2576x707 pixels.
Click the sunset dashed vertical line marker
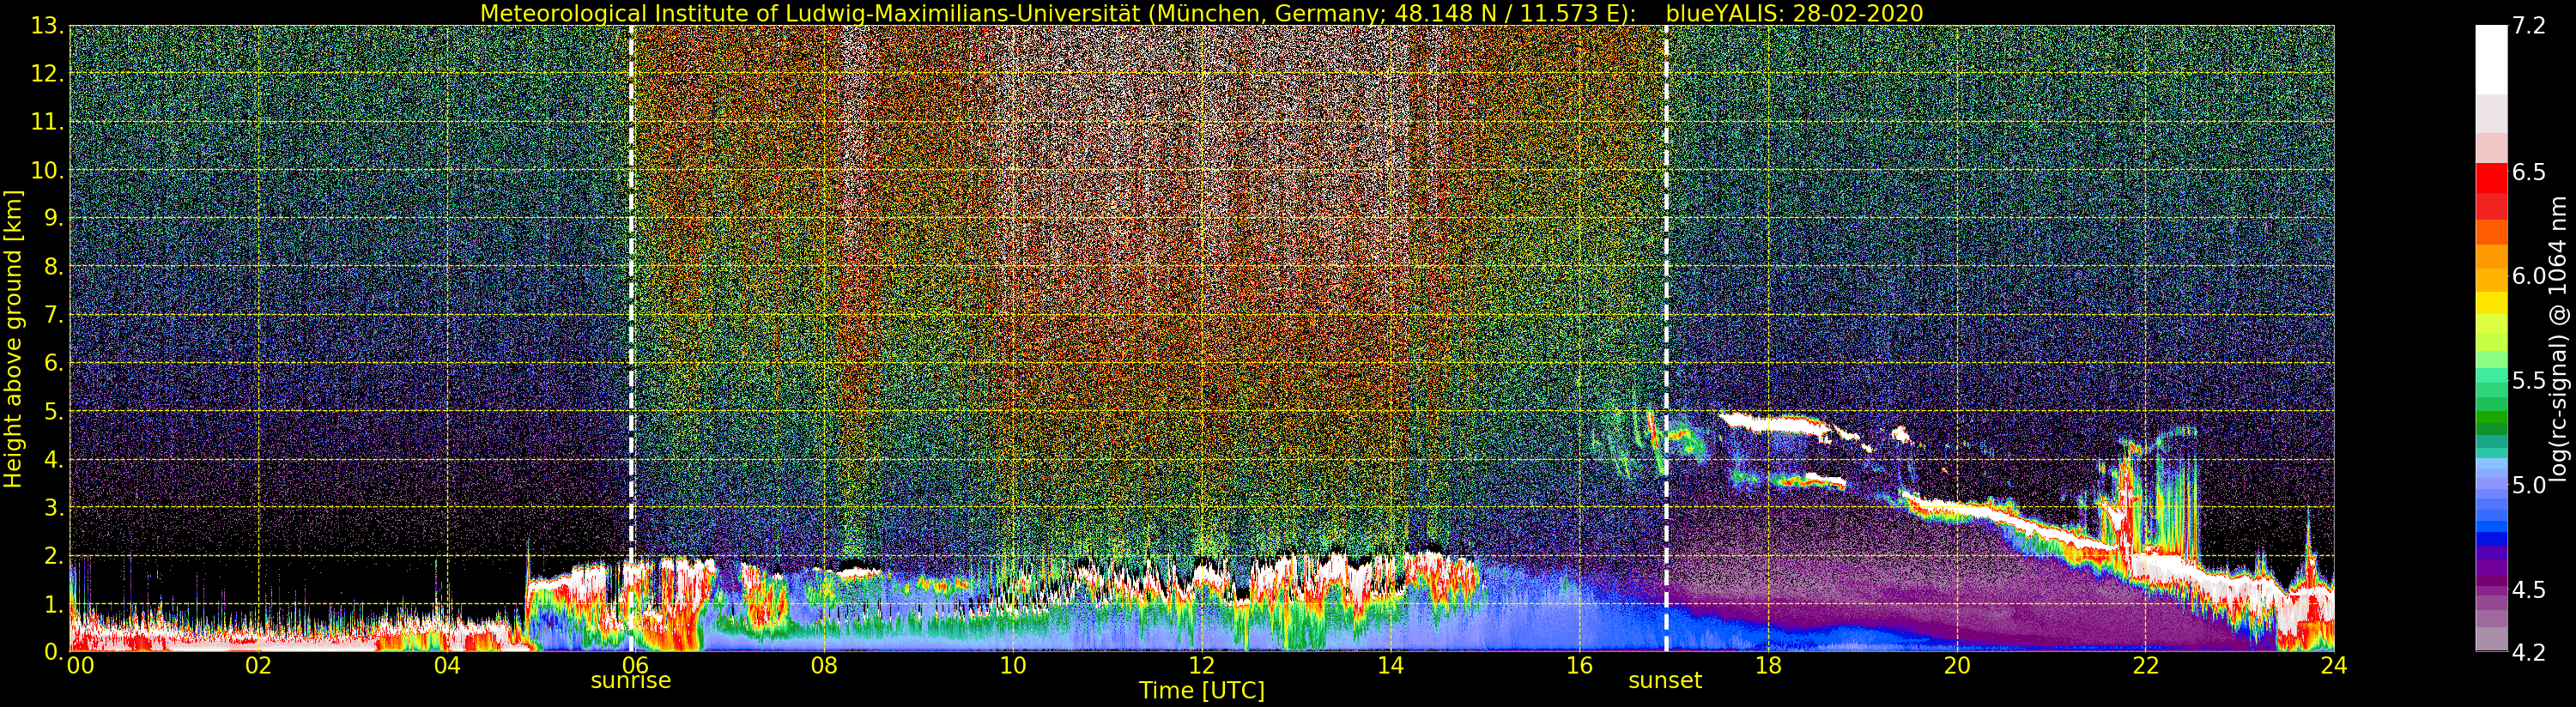click(1666, 338)
